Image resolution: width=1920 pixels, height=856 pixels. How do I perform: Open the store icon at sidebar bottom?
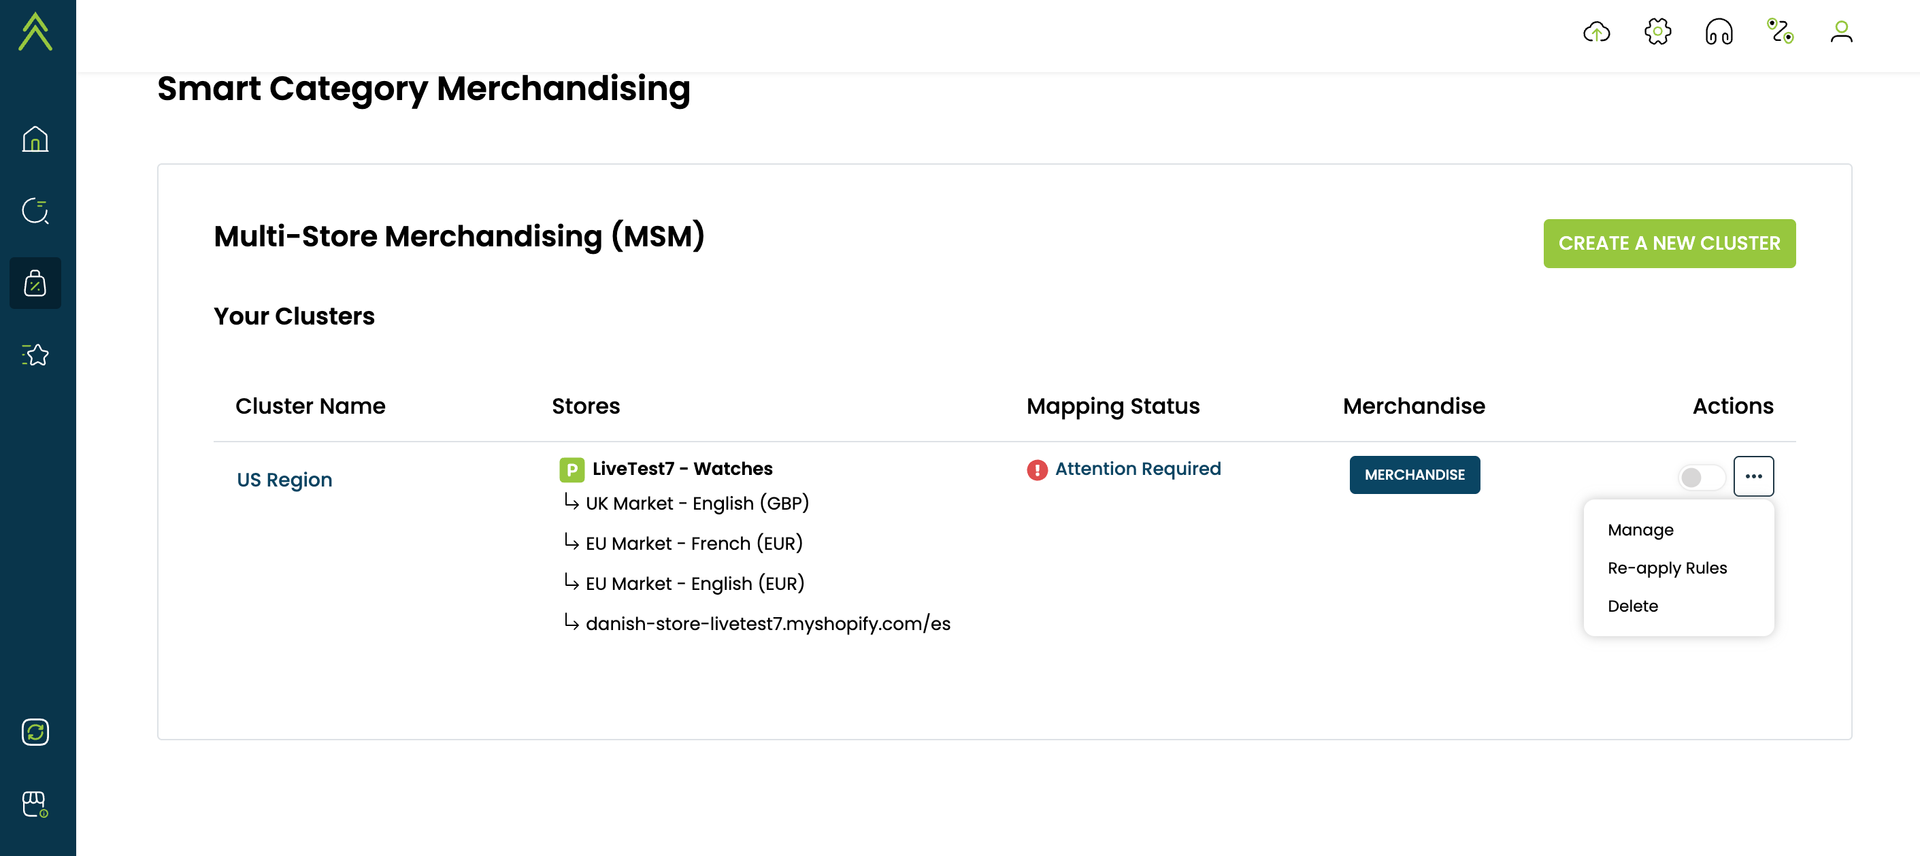click(x=35, y=804)
